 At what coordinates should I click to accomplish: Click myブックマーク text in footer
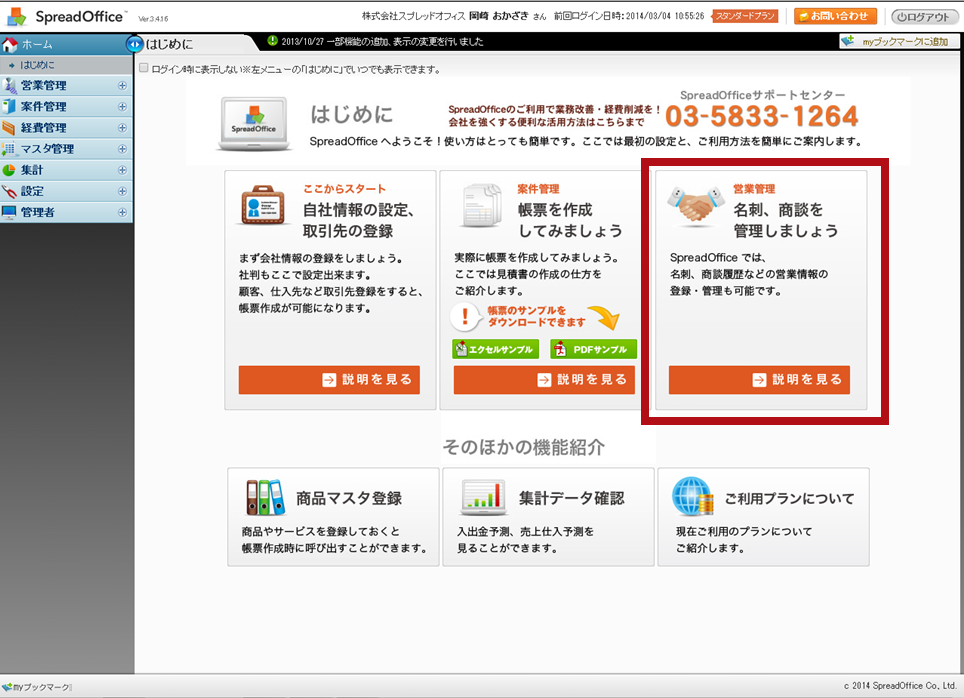click(x=42, y=687)
